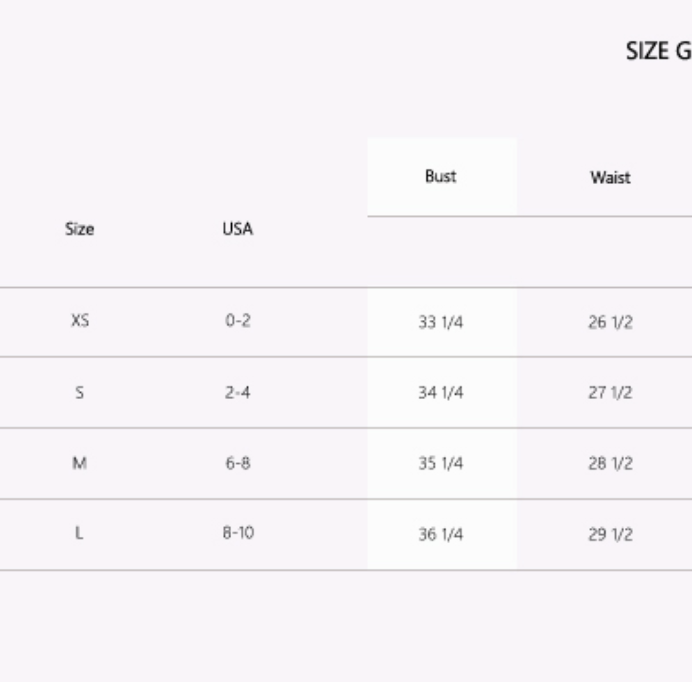Click the 26 1/2 waist measurement
Viewport: 692px width, 682px height.
pos(610,322)
